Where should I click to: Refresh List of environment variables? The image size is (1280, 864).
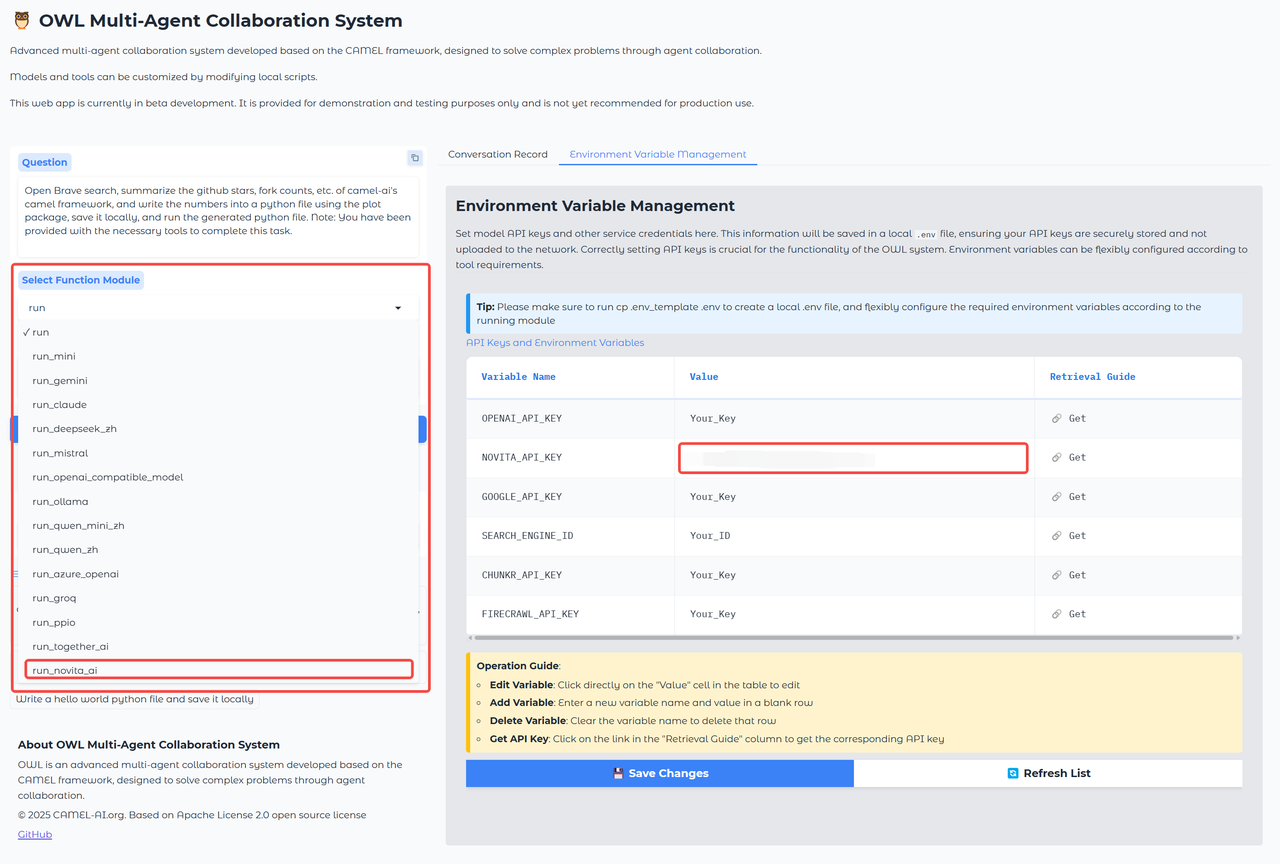1048,773
